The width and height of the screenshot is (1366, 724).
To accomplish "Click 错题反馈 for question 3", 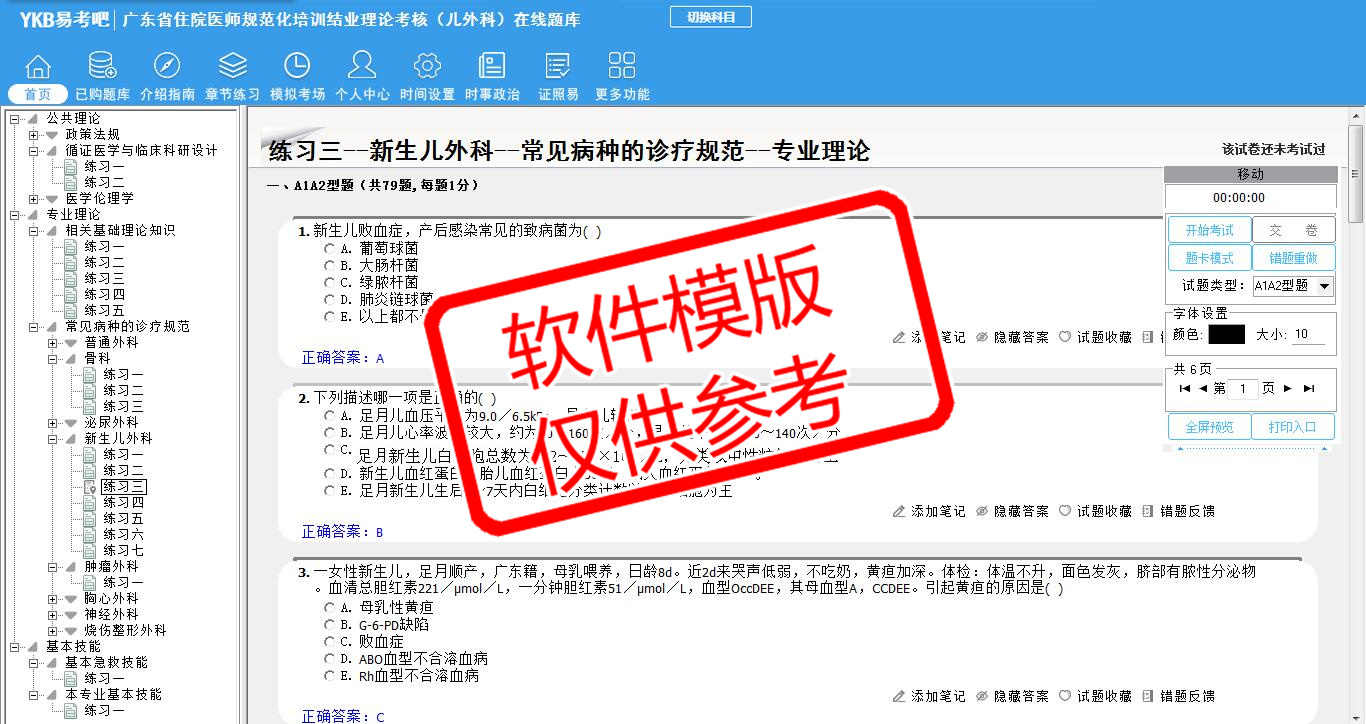I will click(1178, 696).
